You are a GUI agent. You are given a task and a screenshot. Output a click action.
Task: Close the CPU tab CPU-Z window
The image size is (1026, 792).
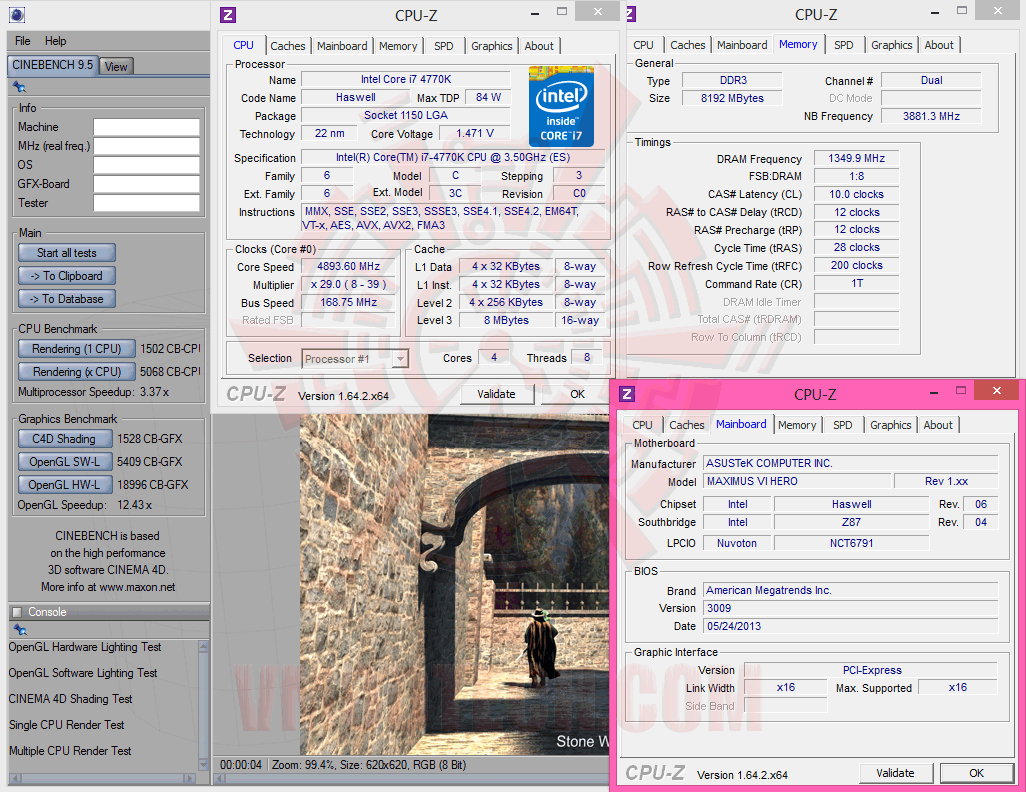tap(597, 12)
